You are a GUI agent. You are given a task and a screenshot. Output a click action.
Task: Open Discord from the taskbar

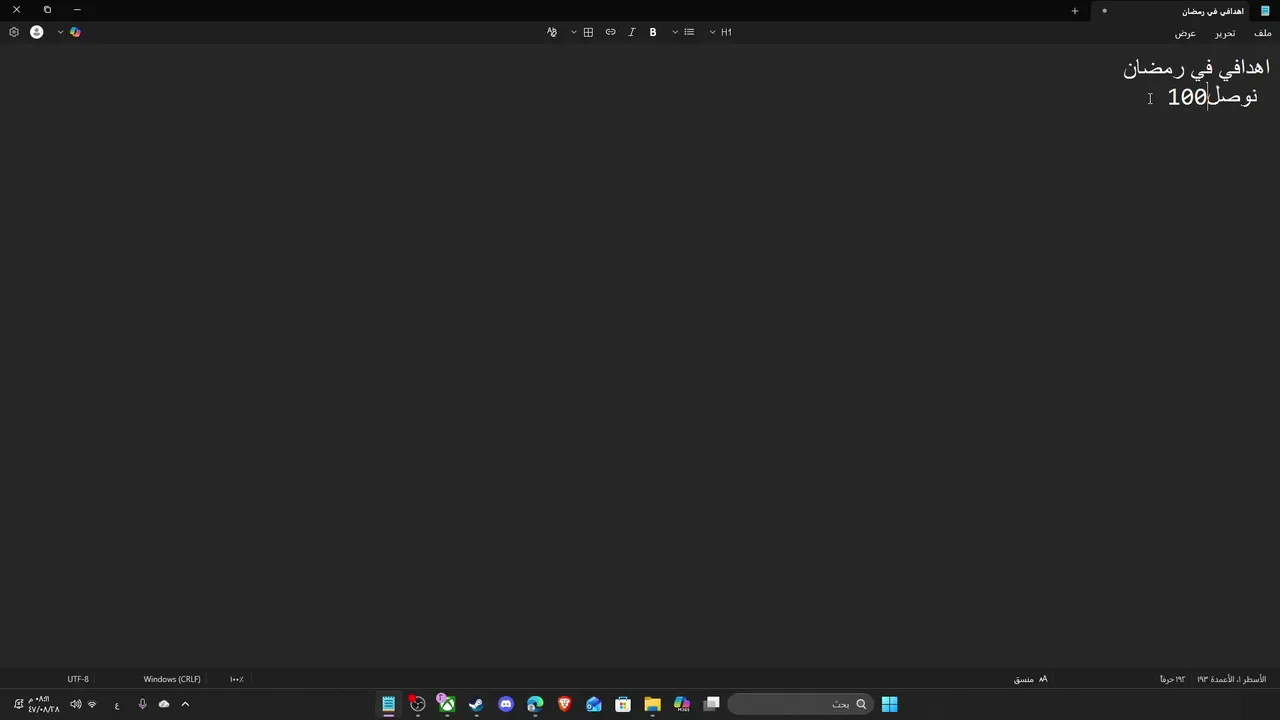[506, 704]
